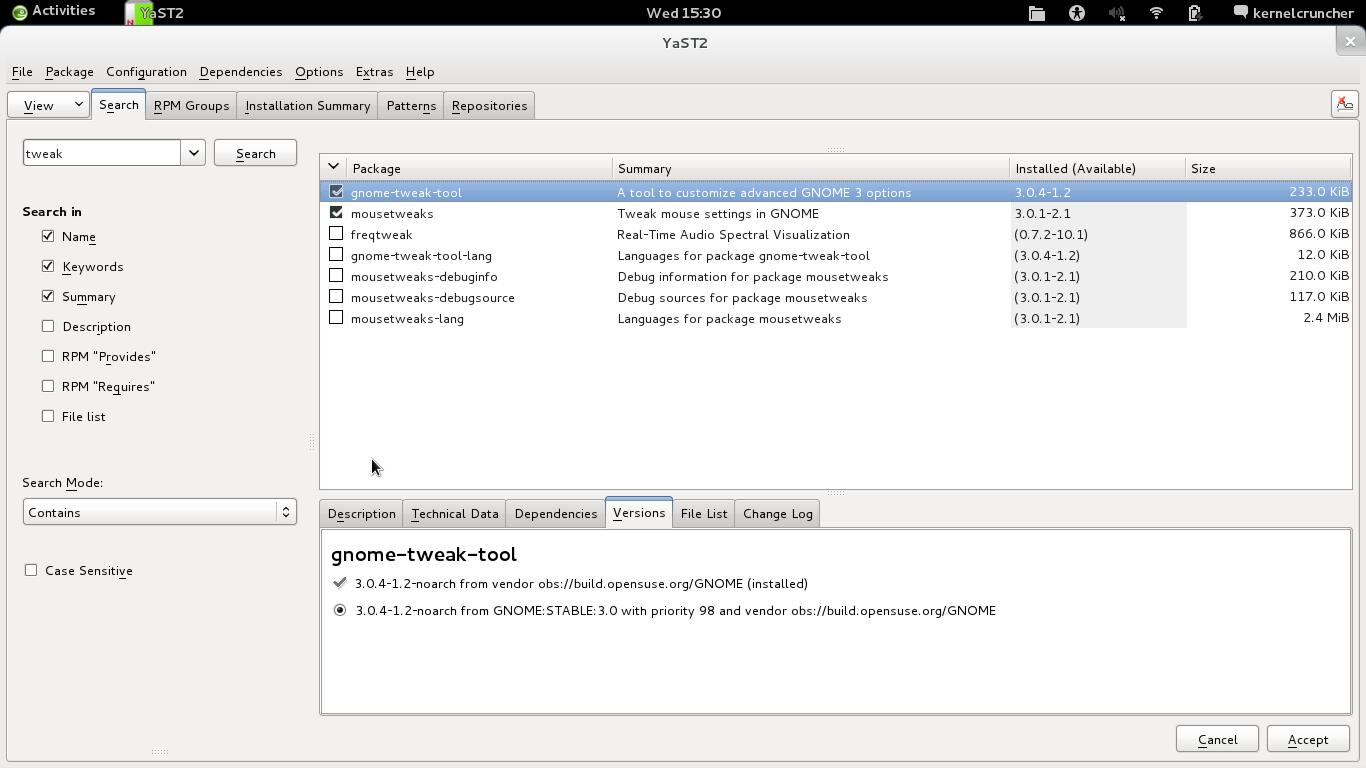Screen dimensions: 1366x768
Task: Expand the View dropdown button
Action: 48,105
